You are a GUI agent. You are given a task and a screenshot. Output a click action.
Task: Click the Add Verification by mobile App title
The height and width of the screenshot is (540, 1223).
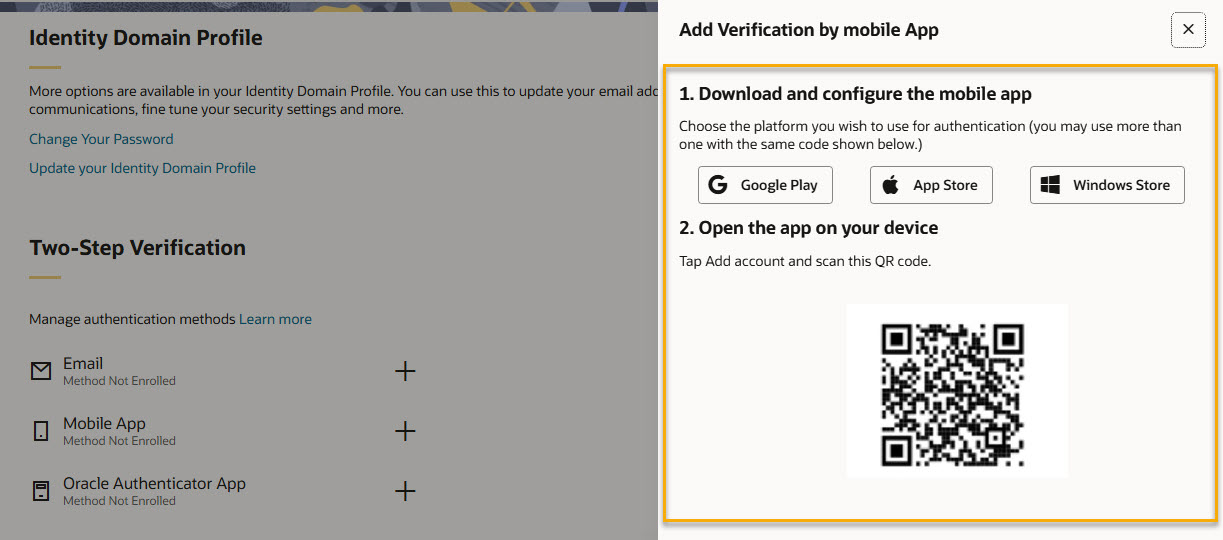[809, 30]
